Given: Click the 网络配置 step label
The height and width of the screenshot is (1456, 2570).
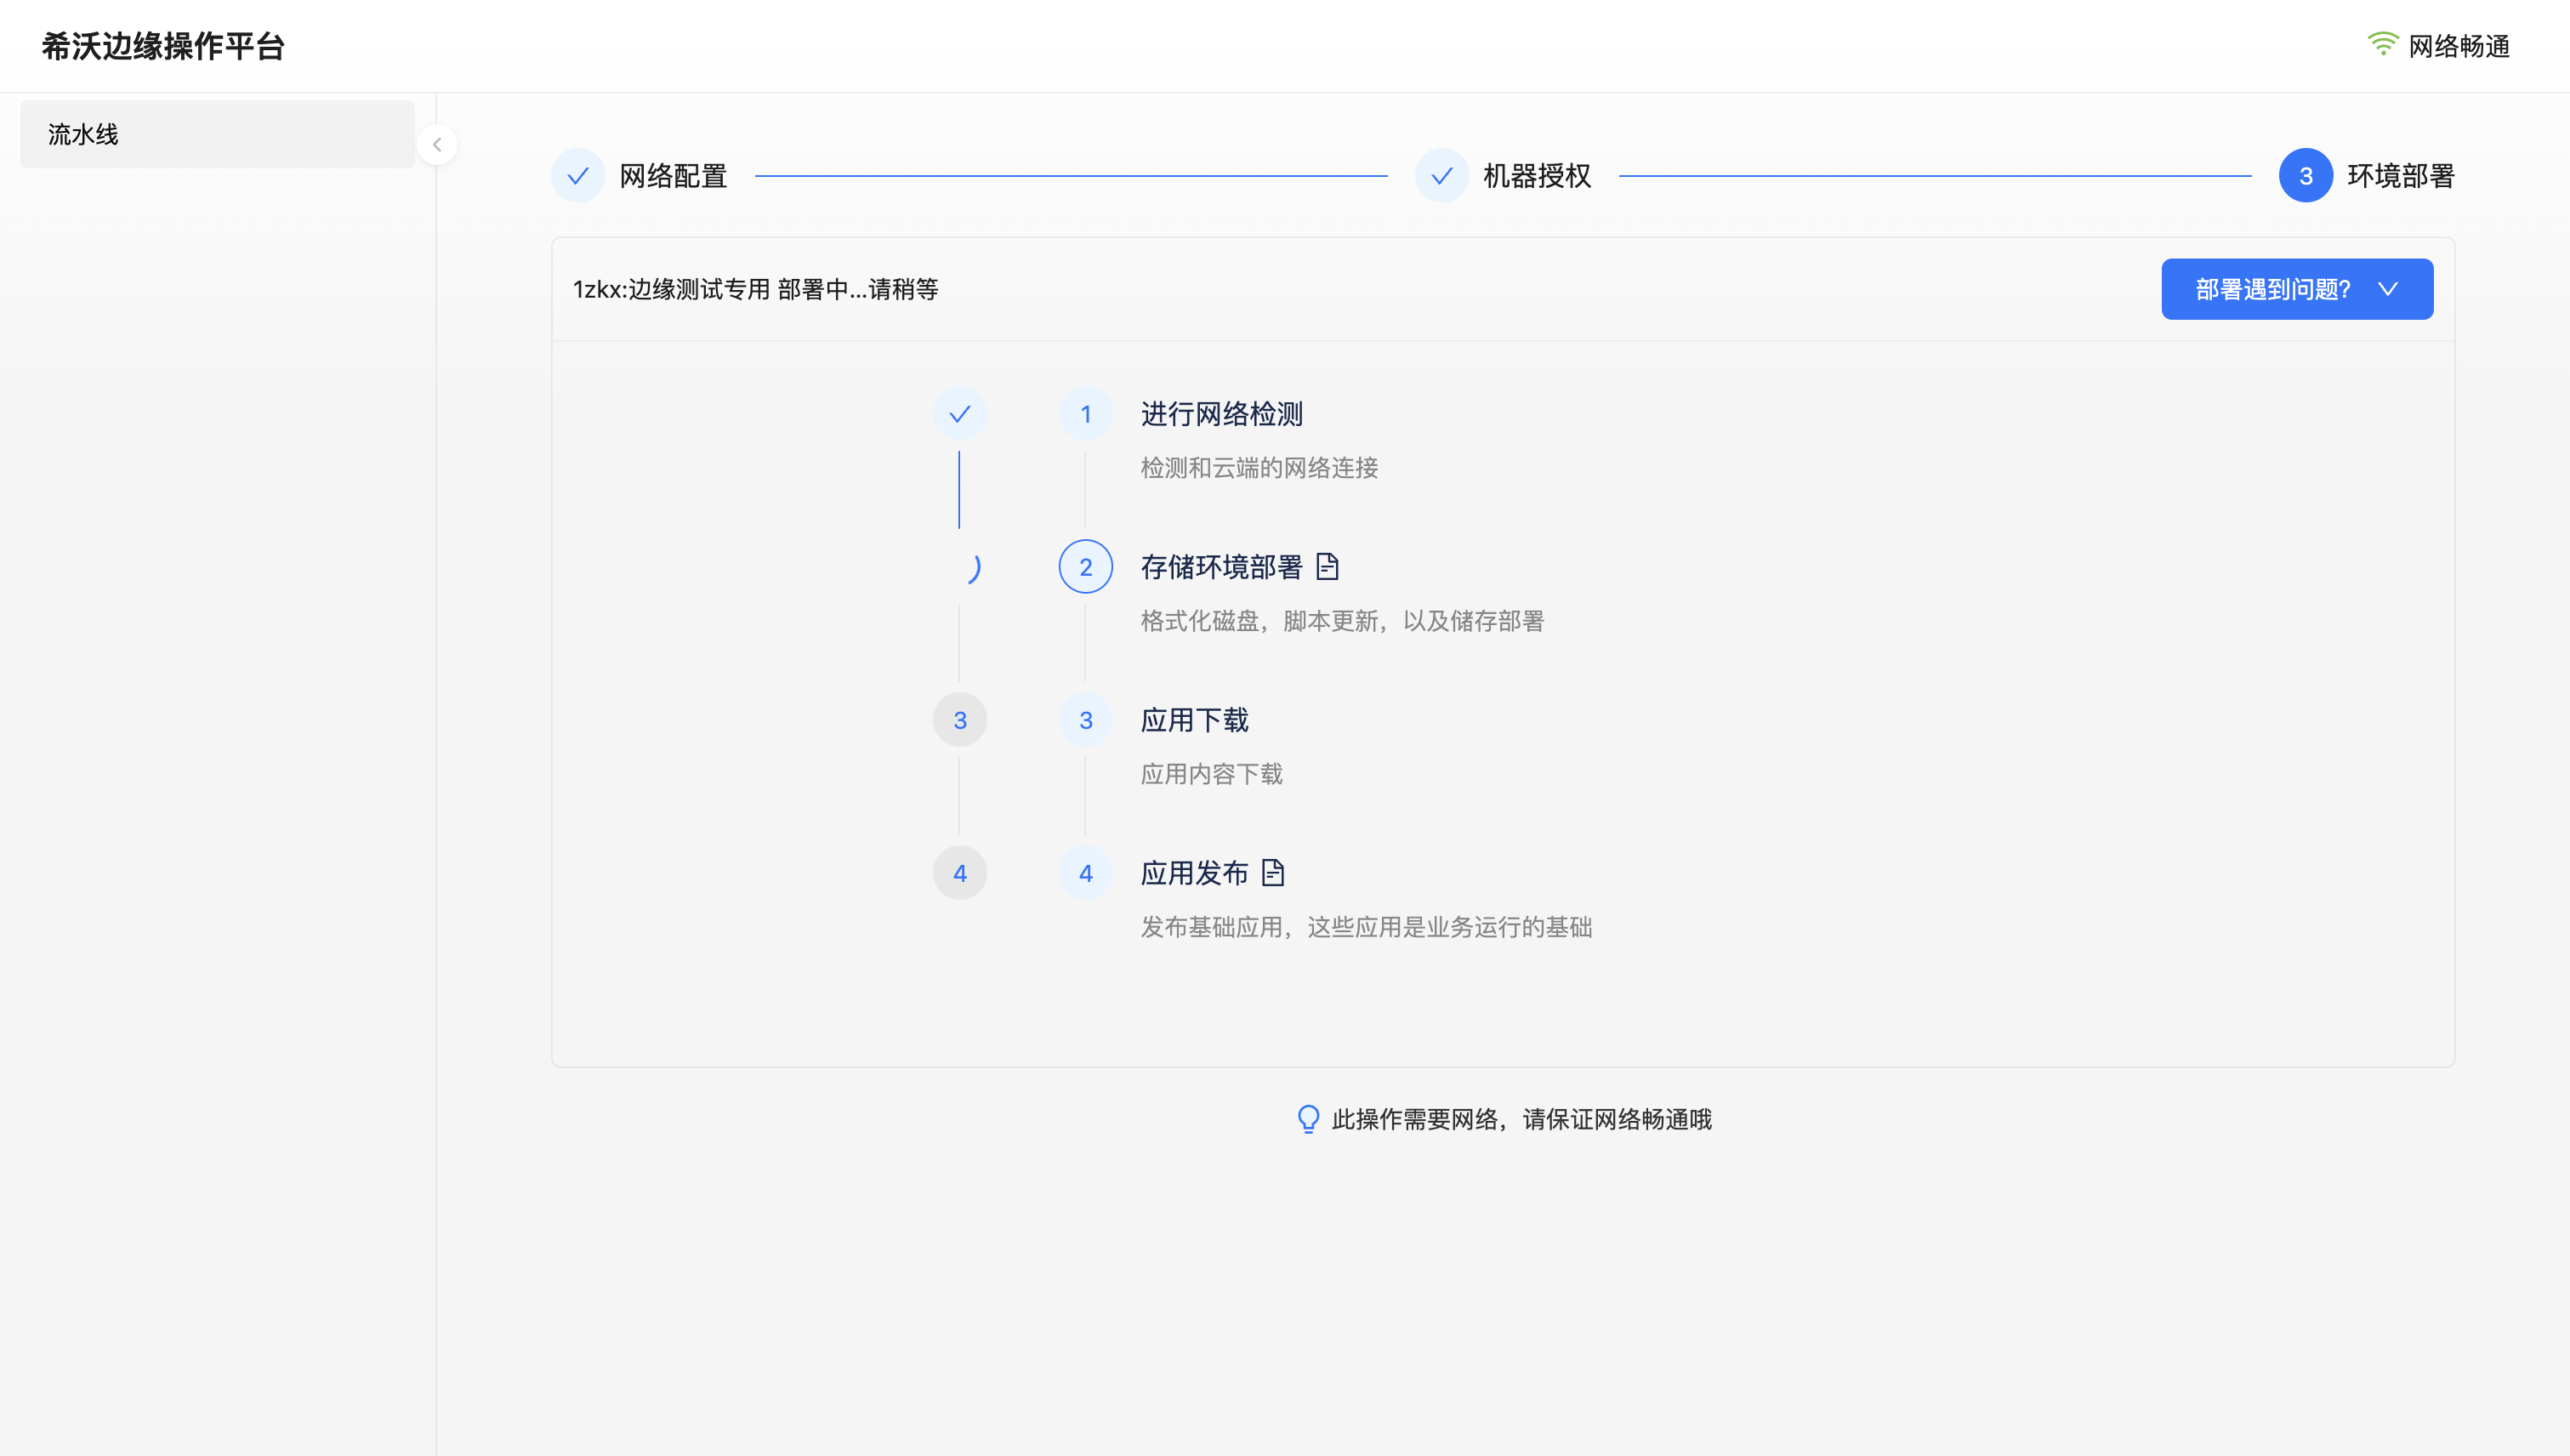Looking at the screenshot, I should pos(673,176).
